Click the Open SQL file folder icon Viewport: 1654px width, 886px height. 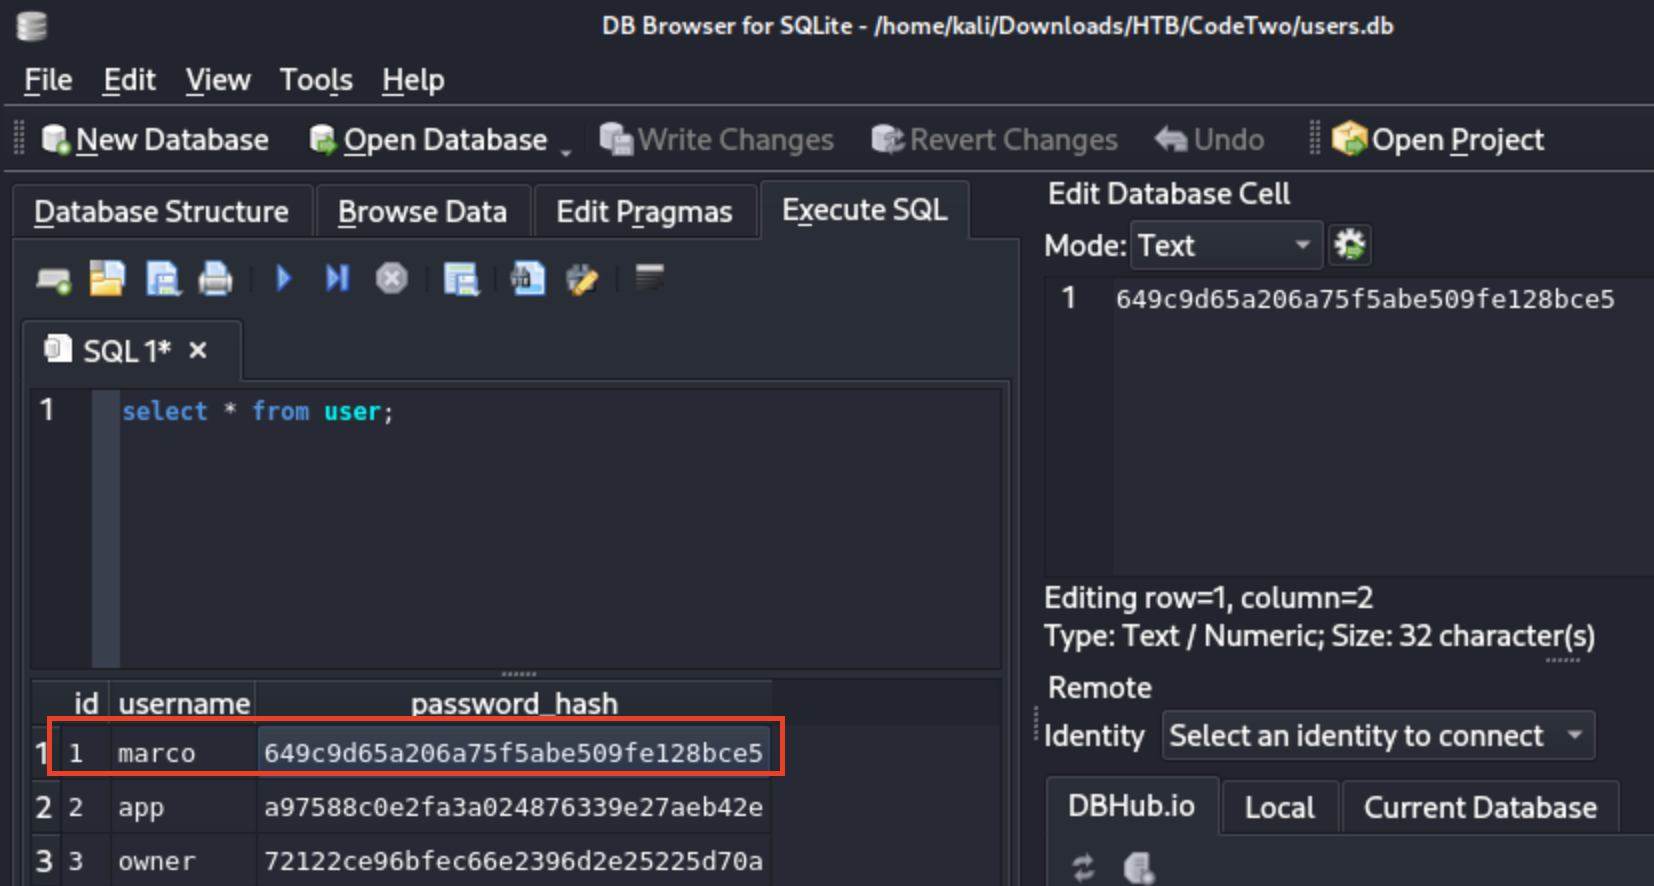[107, 279]
